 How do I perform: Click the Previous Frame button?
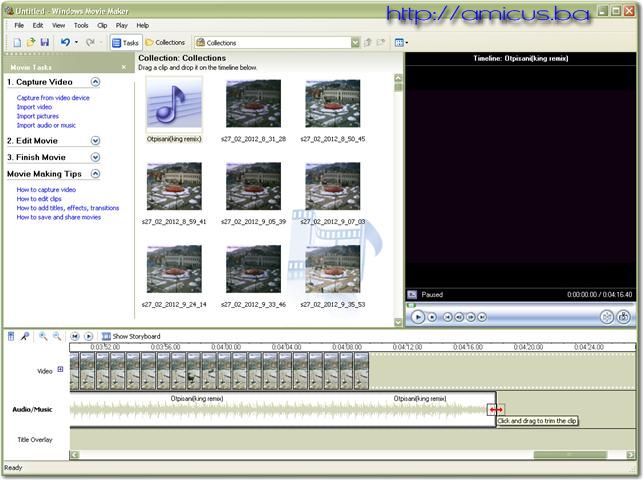point(459,317)
